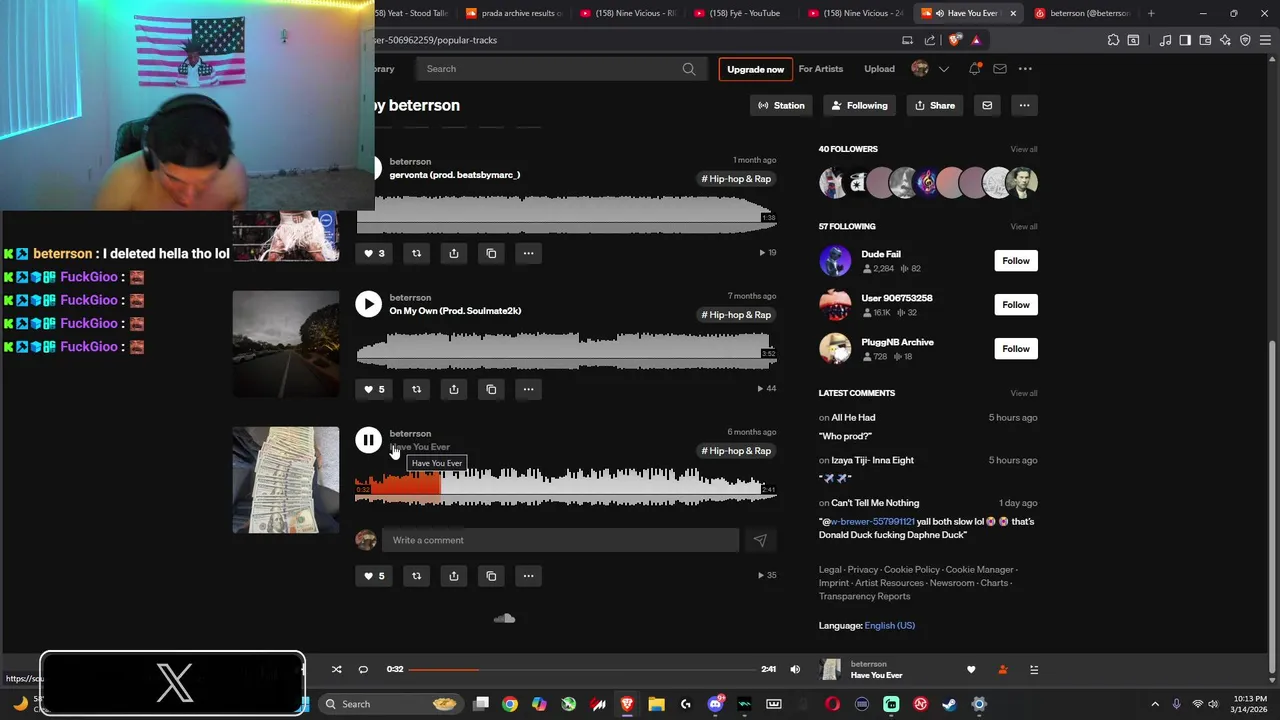Toggle shuffle in player bar
The height and width of the screenshot is (720, 1280).
[336, 669]
